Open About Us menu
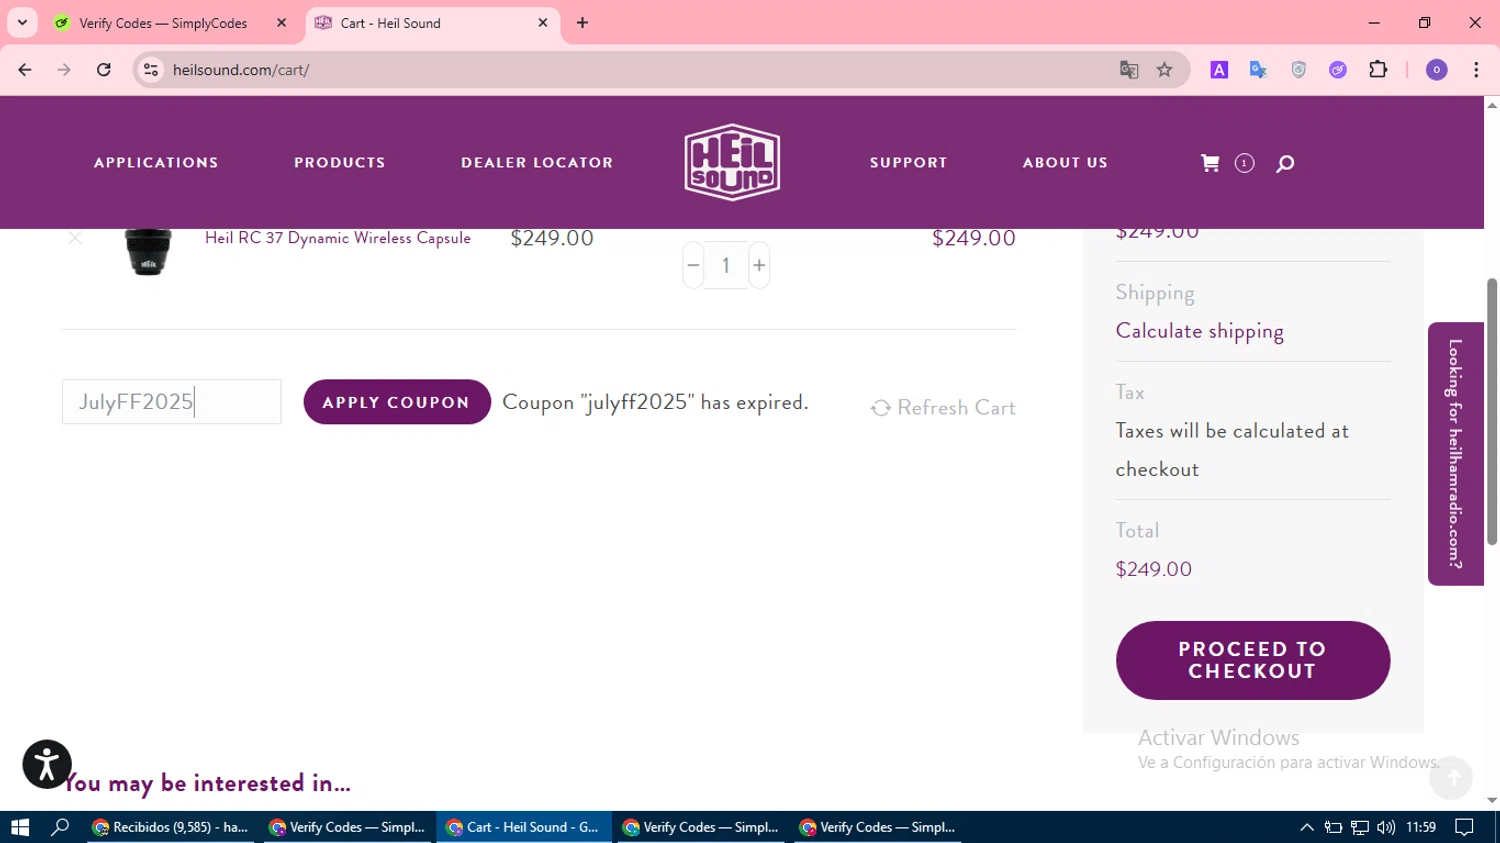Screen dimensions: 1500x843 pyautogui.click(x=1065, y=163)
